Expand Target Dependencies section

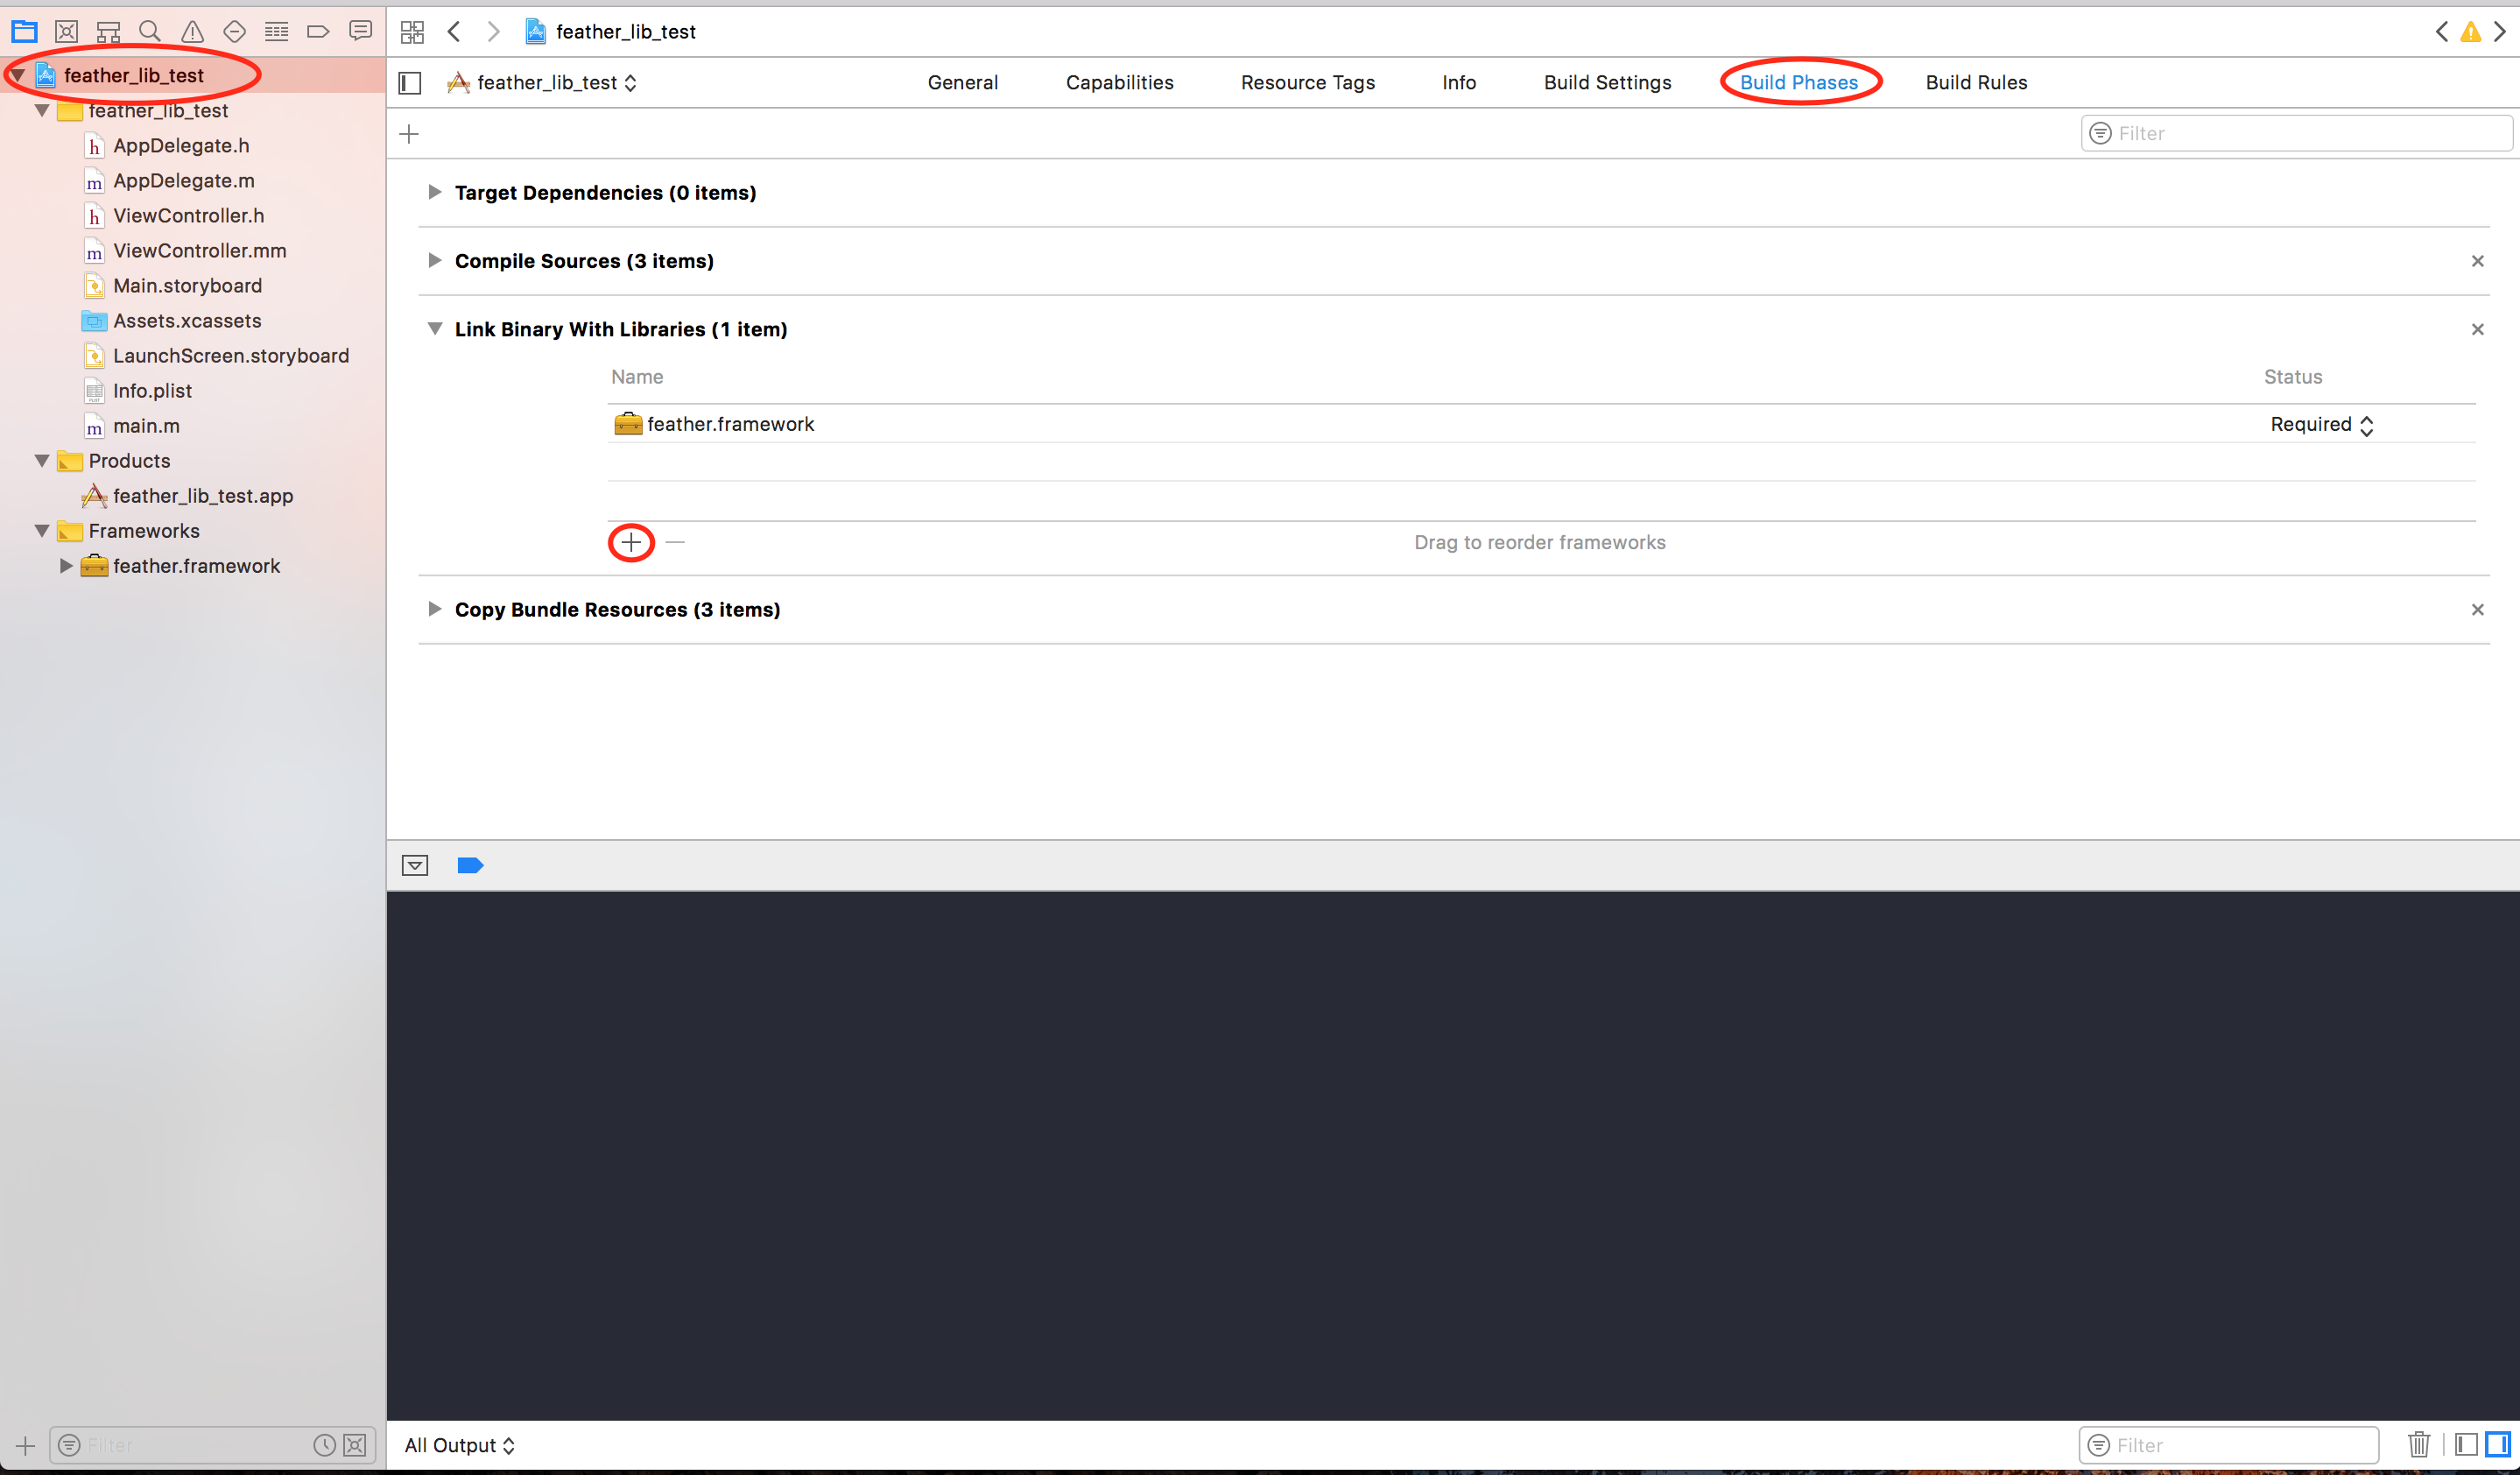(434, 192)
